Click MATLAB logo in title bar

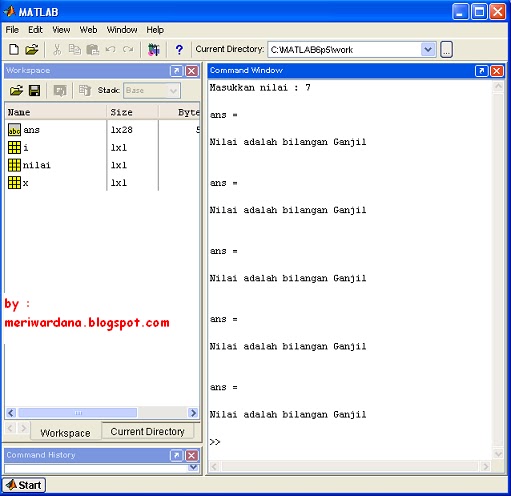[9, 12]
